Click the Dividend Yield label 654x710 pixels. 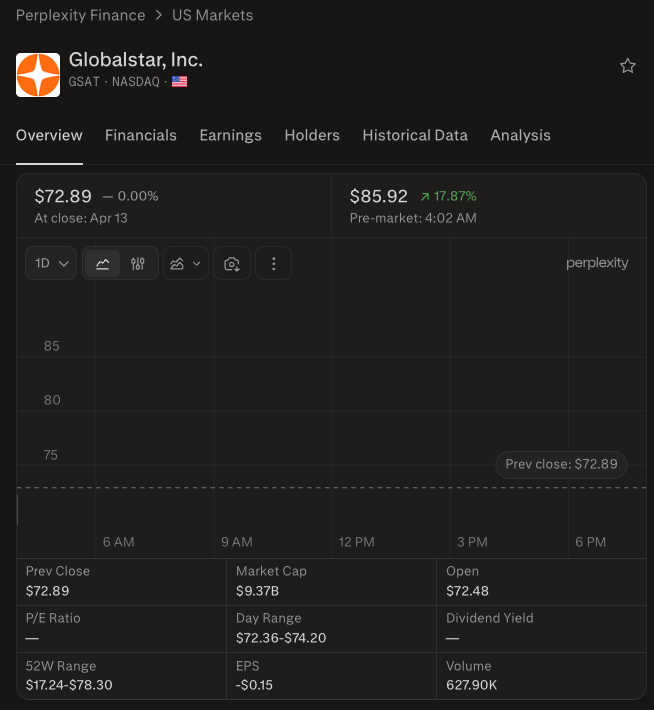[x=490, y=618]
